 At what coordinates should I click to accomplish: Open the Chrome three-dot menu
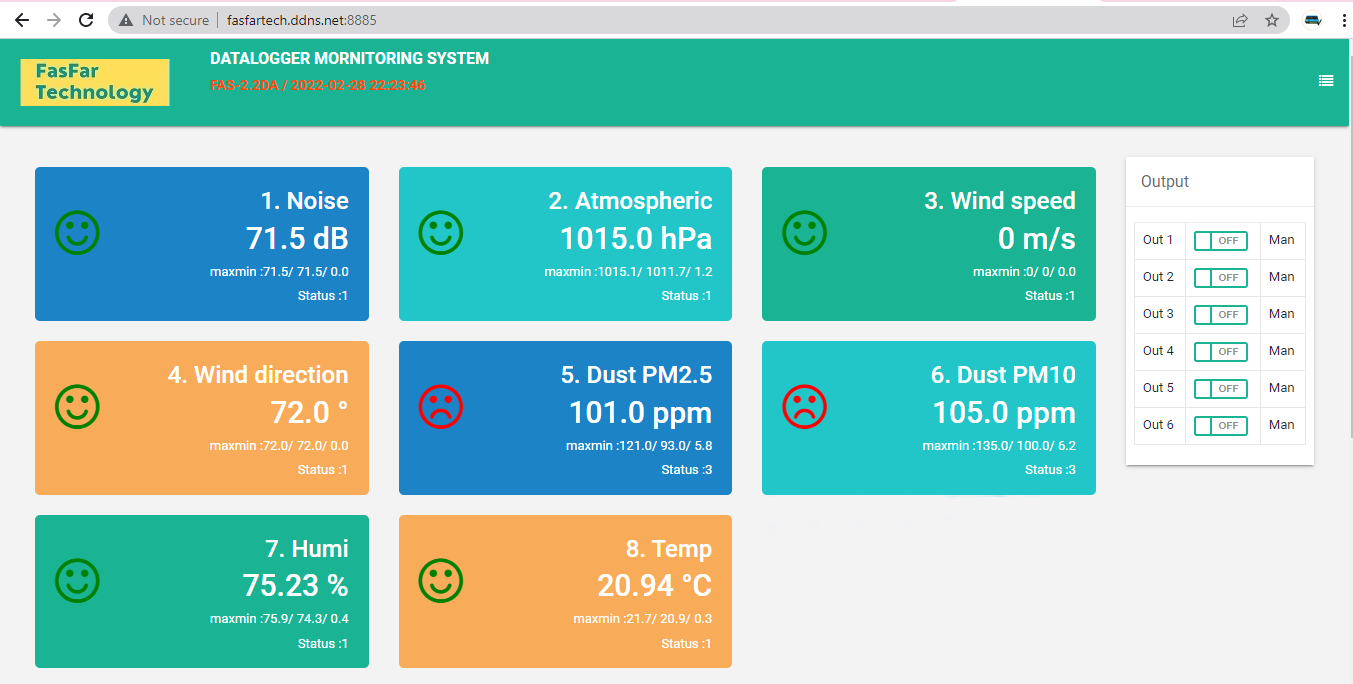[x=1343, y=20]
